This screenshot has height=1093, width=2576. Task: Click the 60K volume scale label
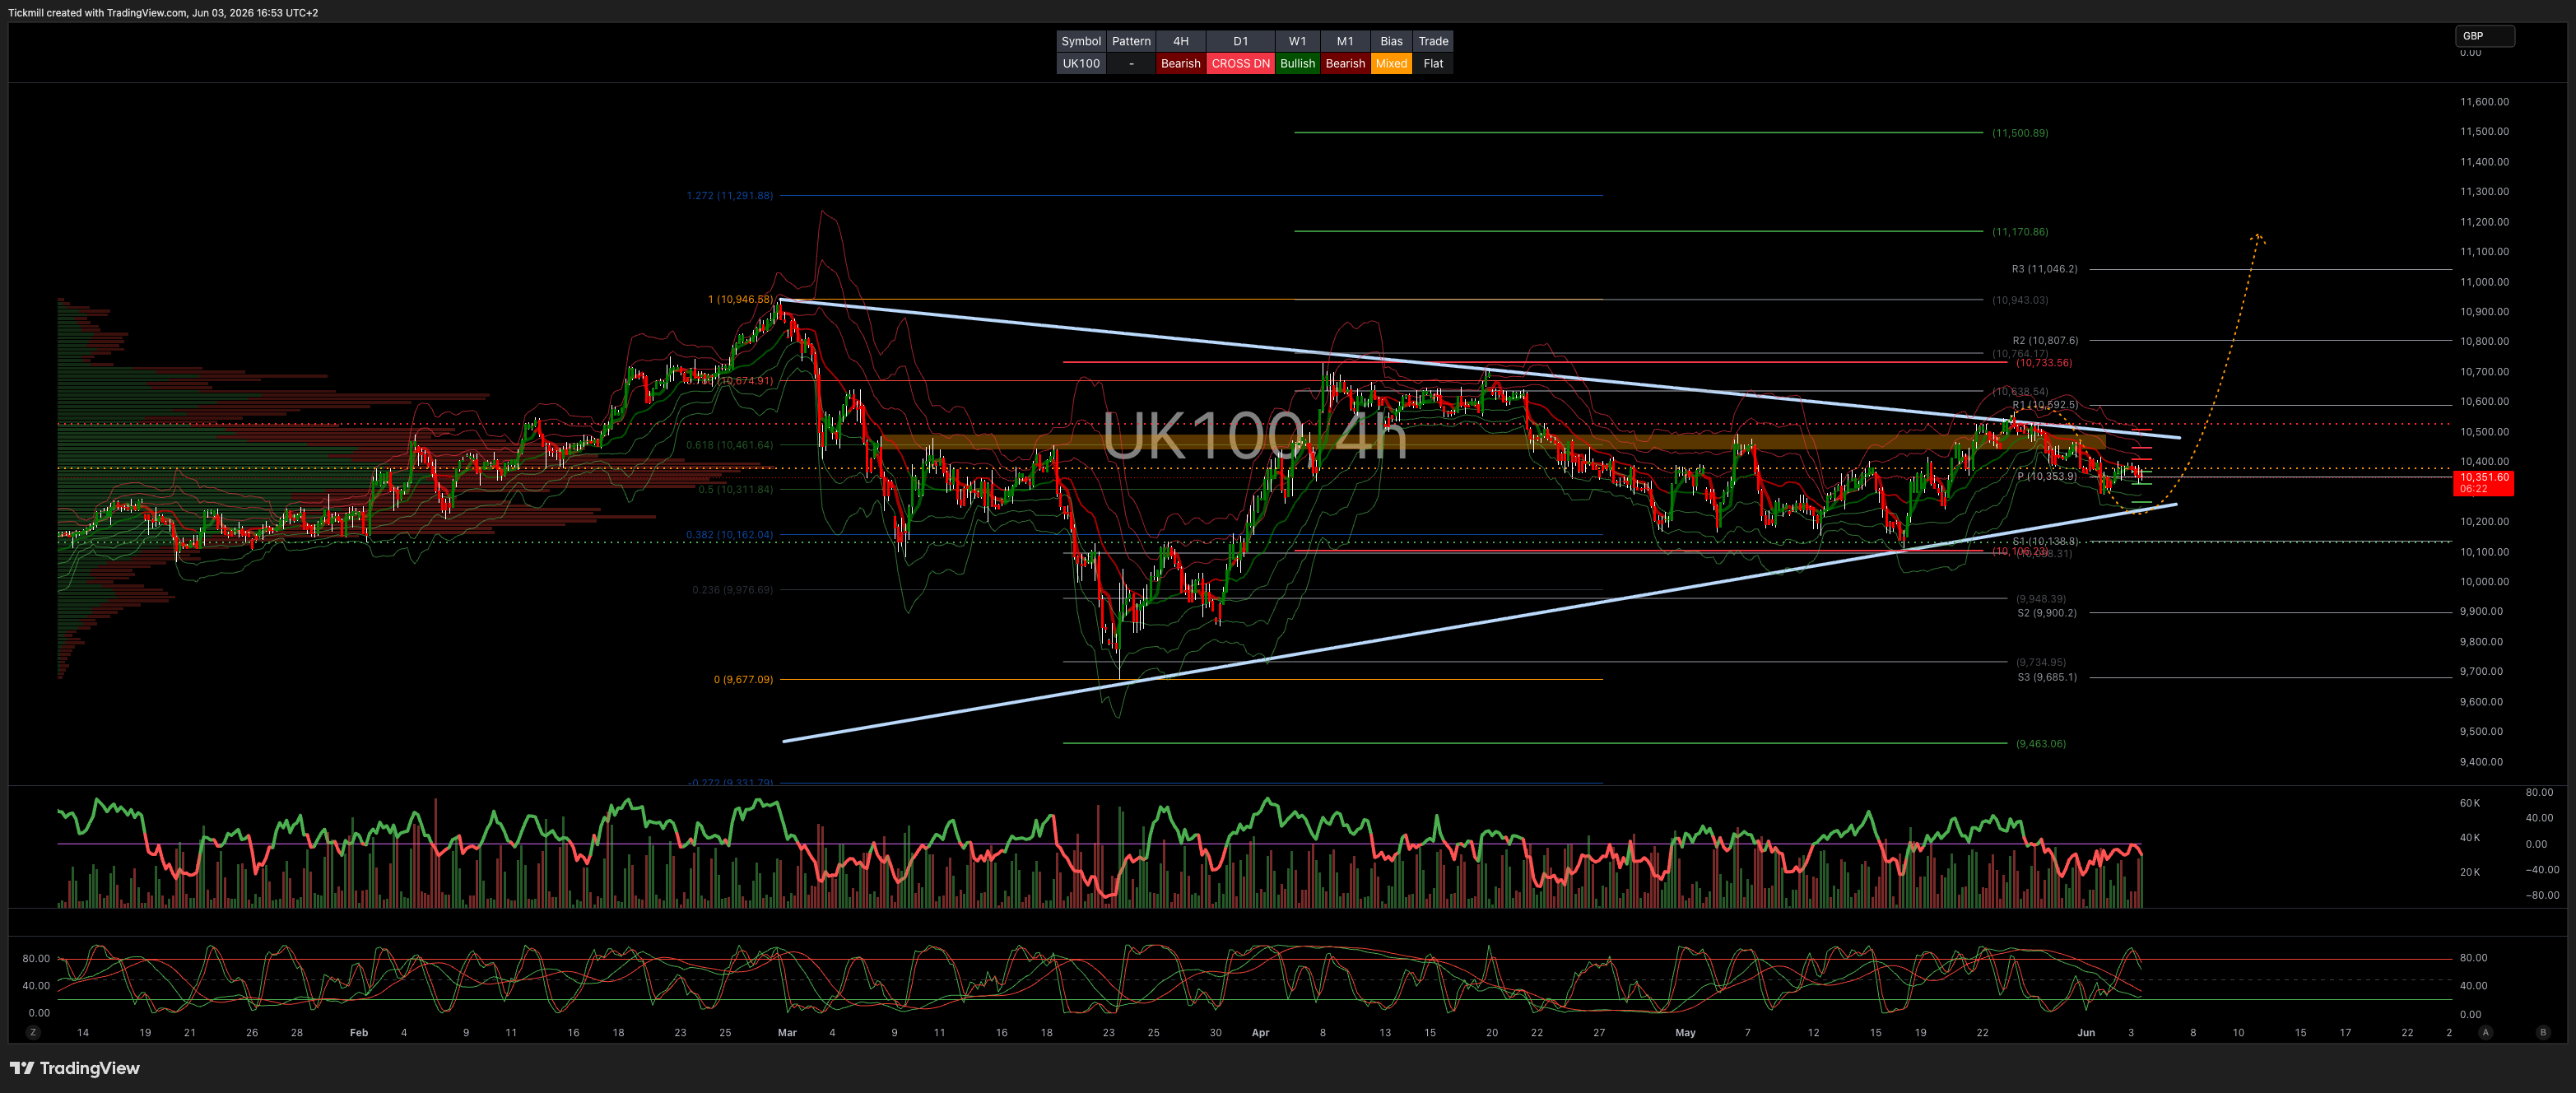(x=2469, y=803)
